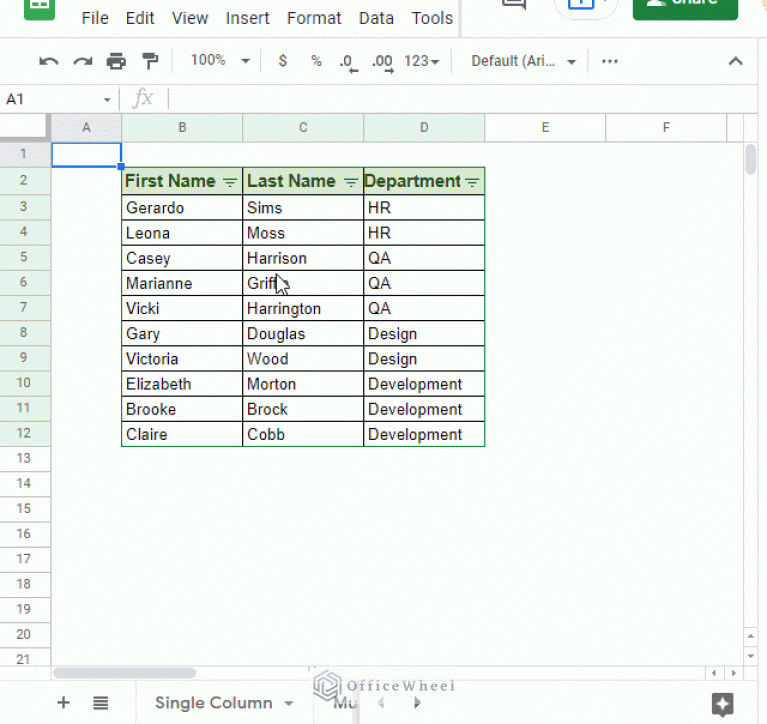Image resolution: width=767 pixels, height=724 pixels.
Task: Click vertical scrollbar up arrow
Action: coord(750,636)
